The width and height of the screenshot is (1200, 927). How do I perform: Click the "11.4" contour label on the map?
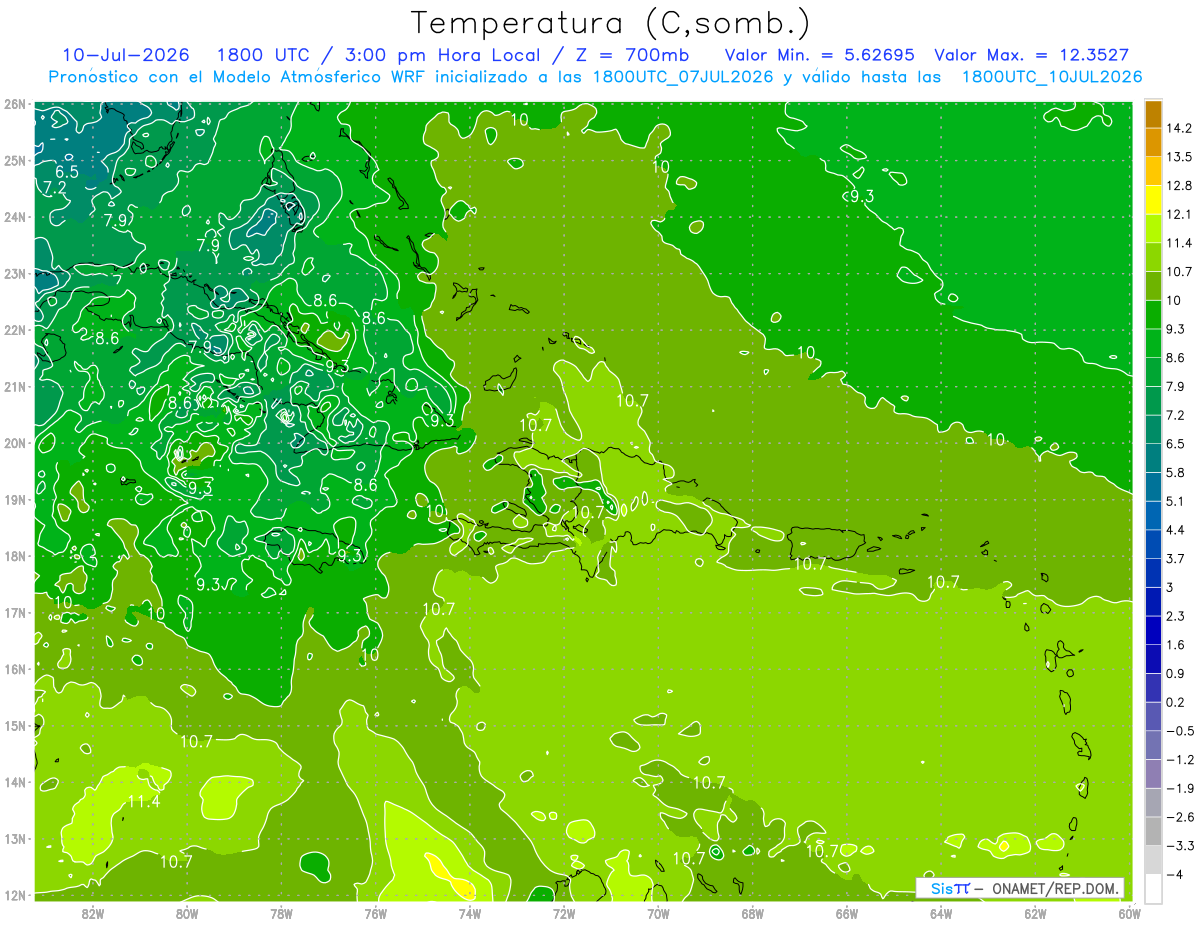(143, 801)
